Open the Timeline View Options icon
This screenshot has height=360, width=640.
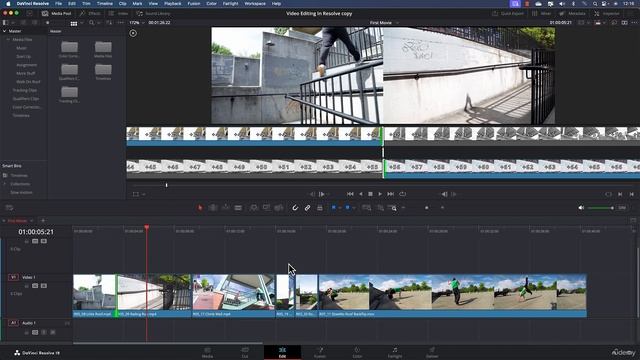(9, 208)
